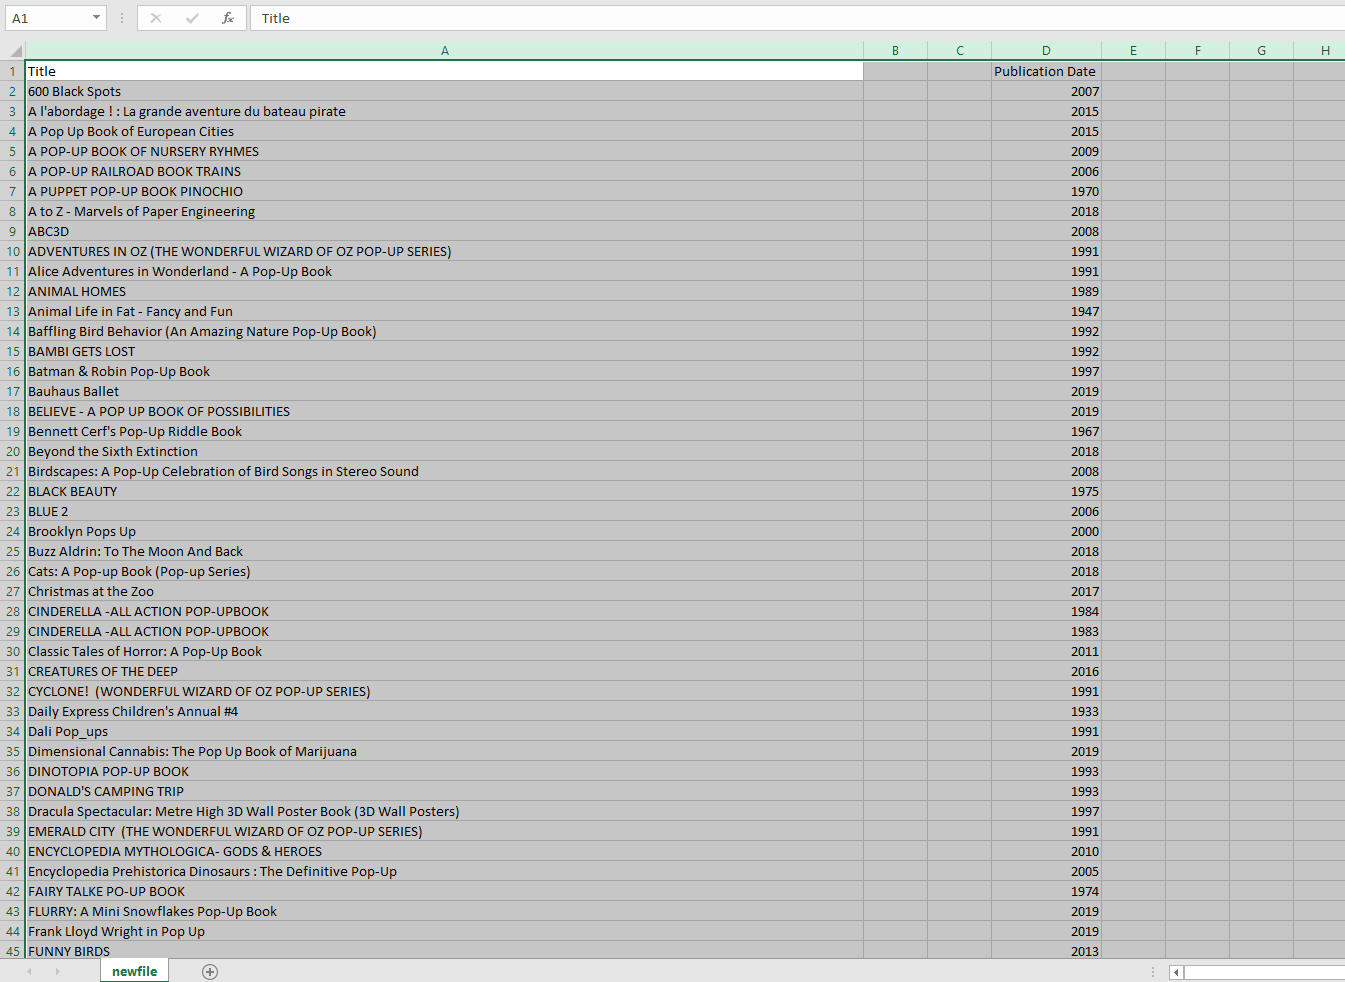The image size is (1345, 982).
Task: Switch to the newfile sheet tab
Action: pyautogui.click(x=135, y=971)
